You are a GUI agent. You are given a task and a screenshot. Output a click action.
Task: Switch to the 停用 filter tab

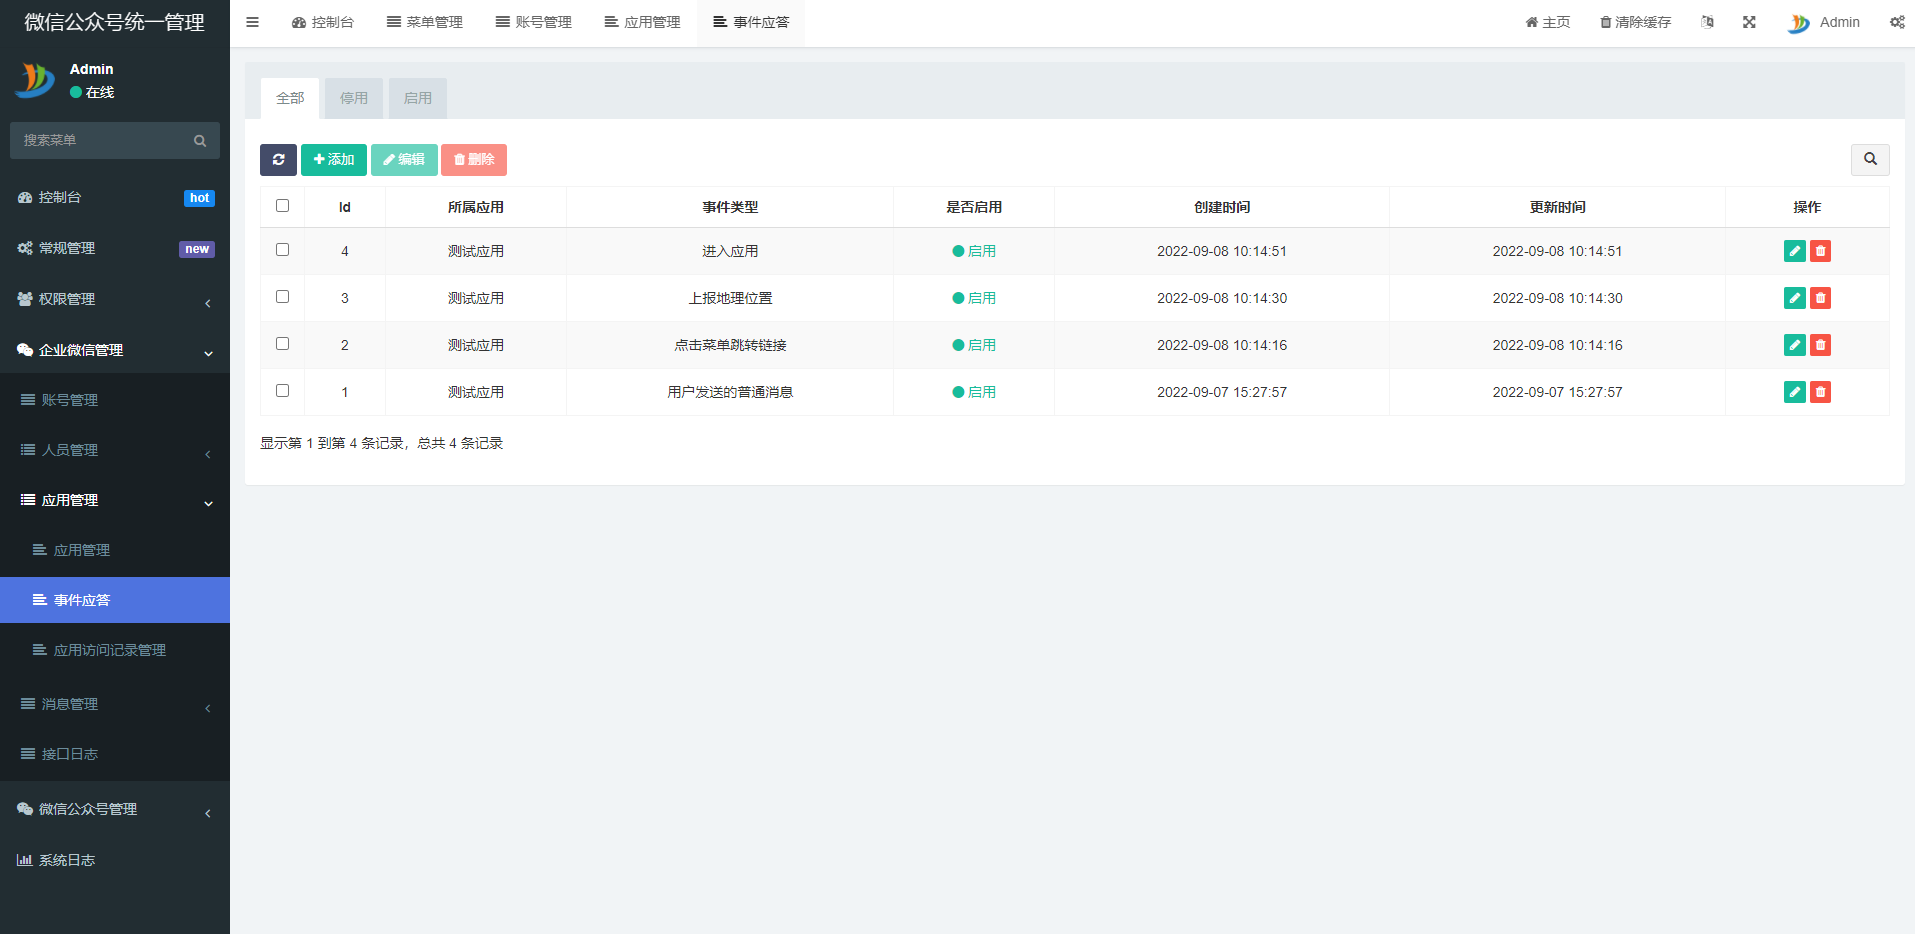[353, 98]
